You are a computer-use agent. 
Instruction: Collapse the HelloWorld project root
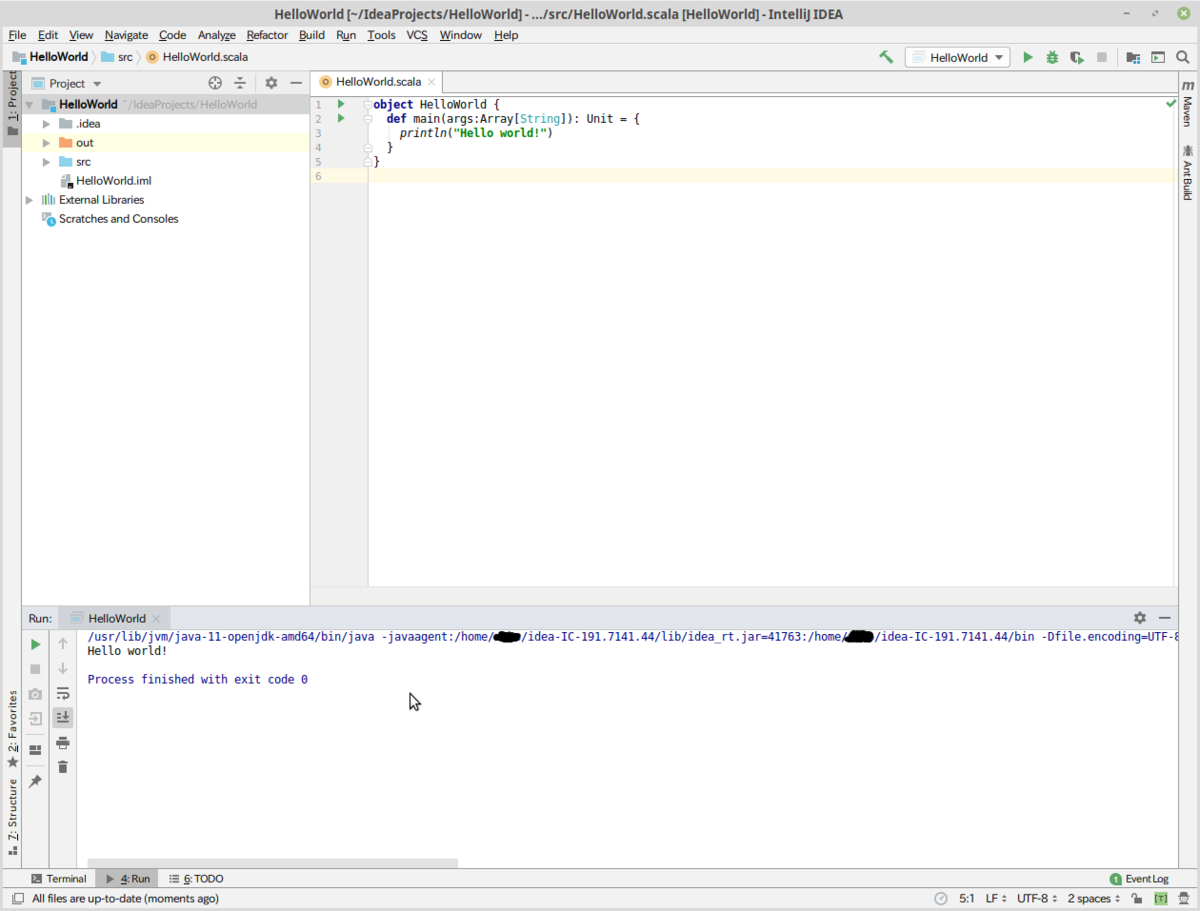pyautogui.click(x=29, y=105)
